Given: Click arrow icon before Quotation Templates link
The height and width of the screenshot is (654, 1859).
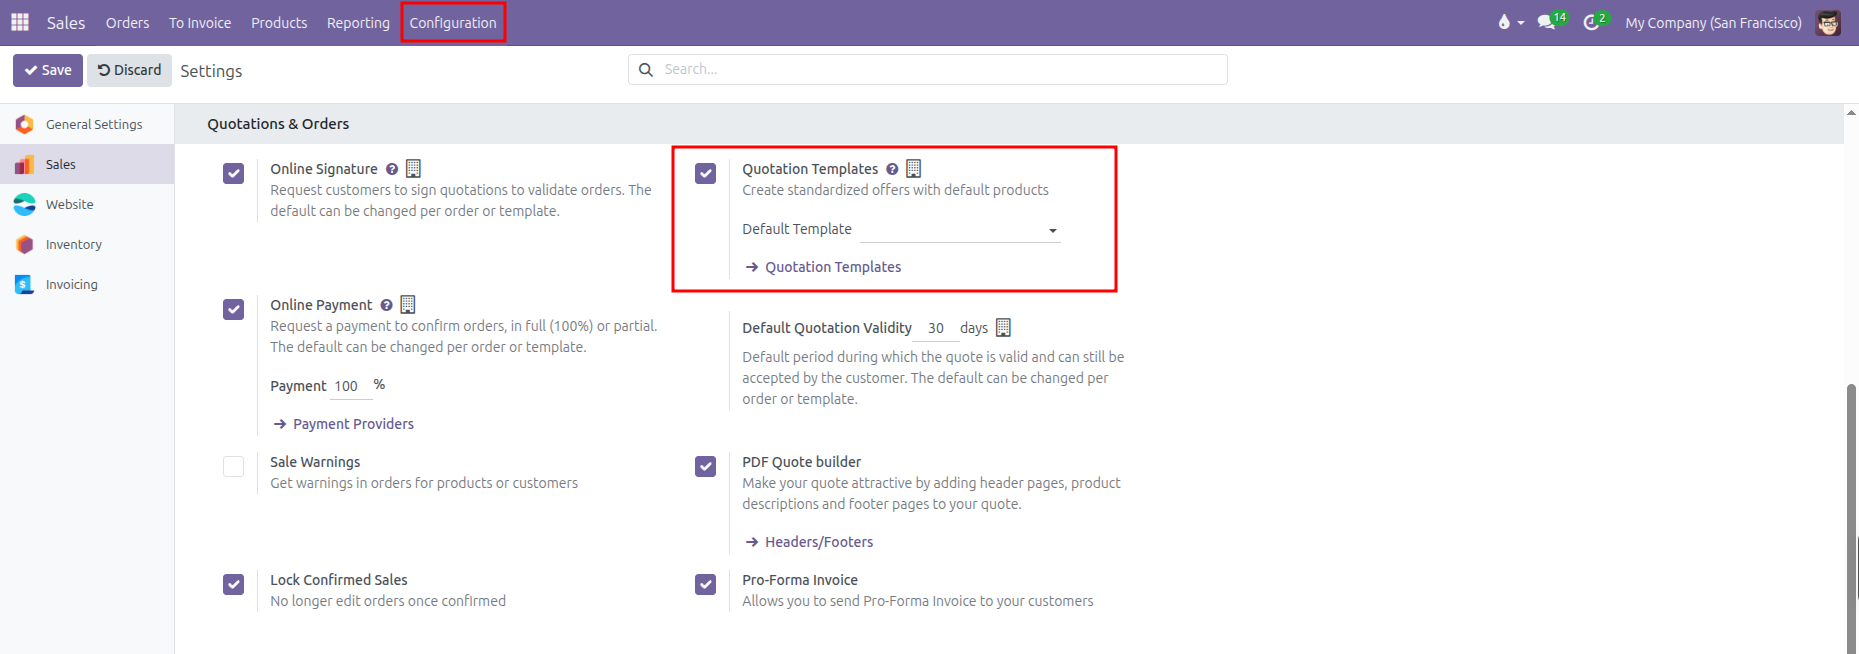Looking at the screenshot, I should [x=752, y=267].
